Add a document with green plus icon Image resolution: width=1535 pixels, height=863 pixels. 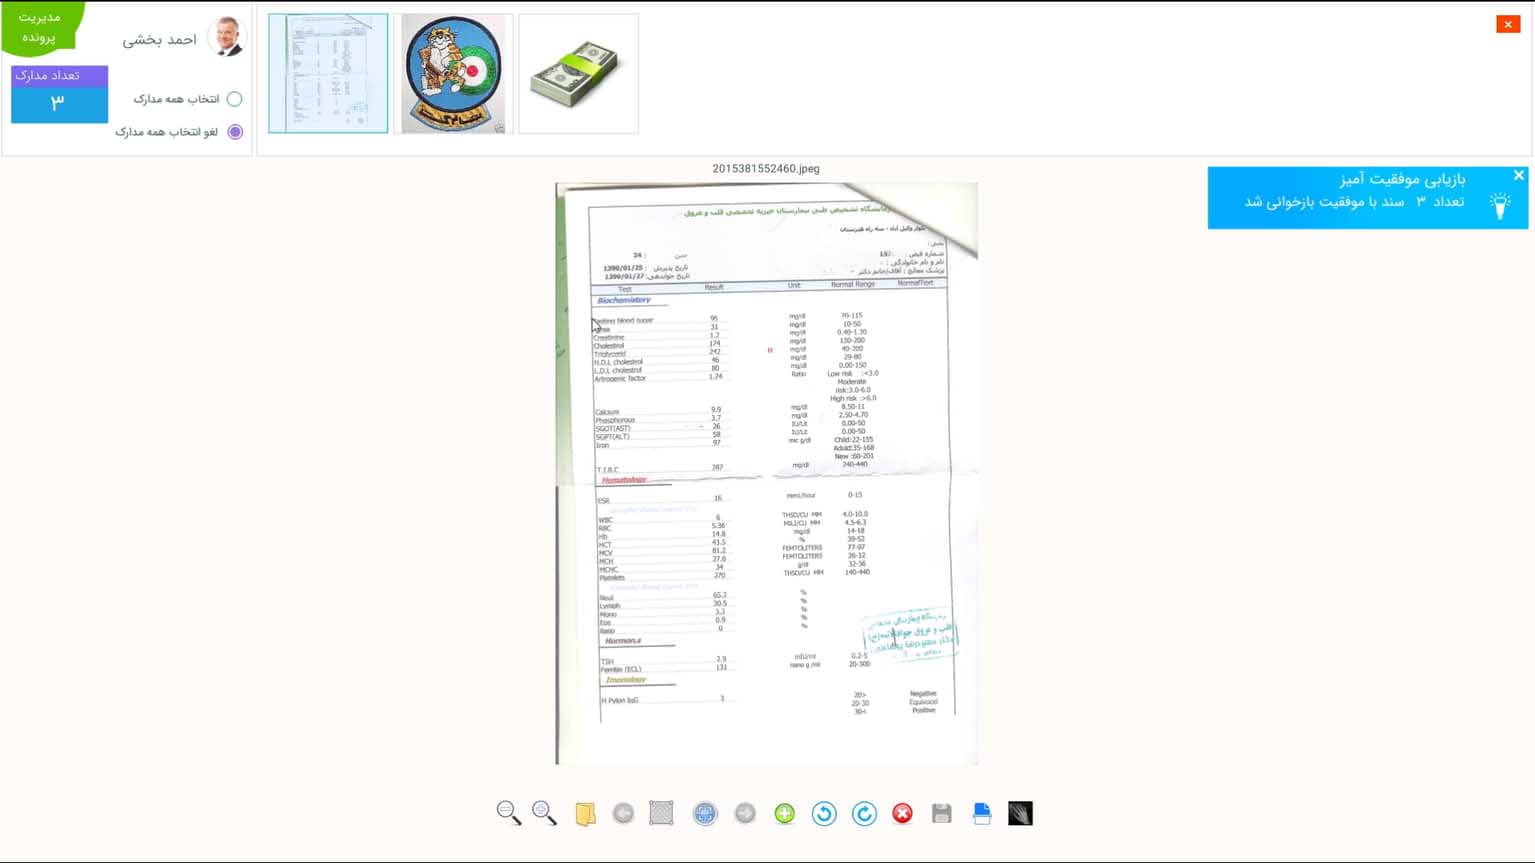(x=784, y=814)
